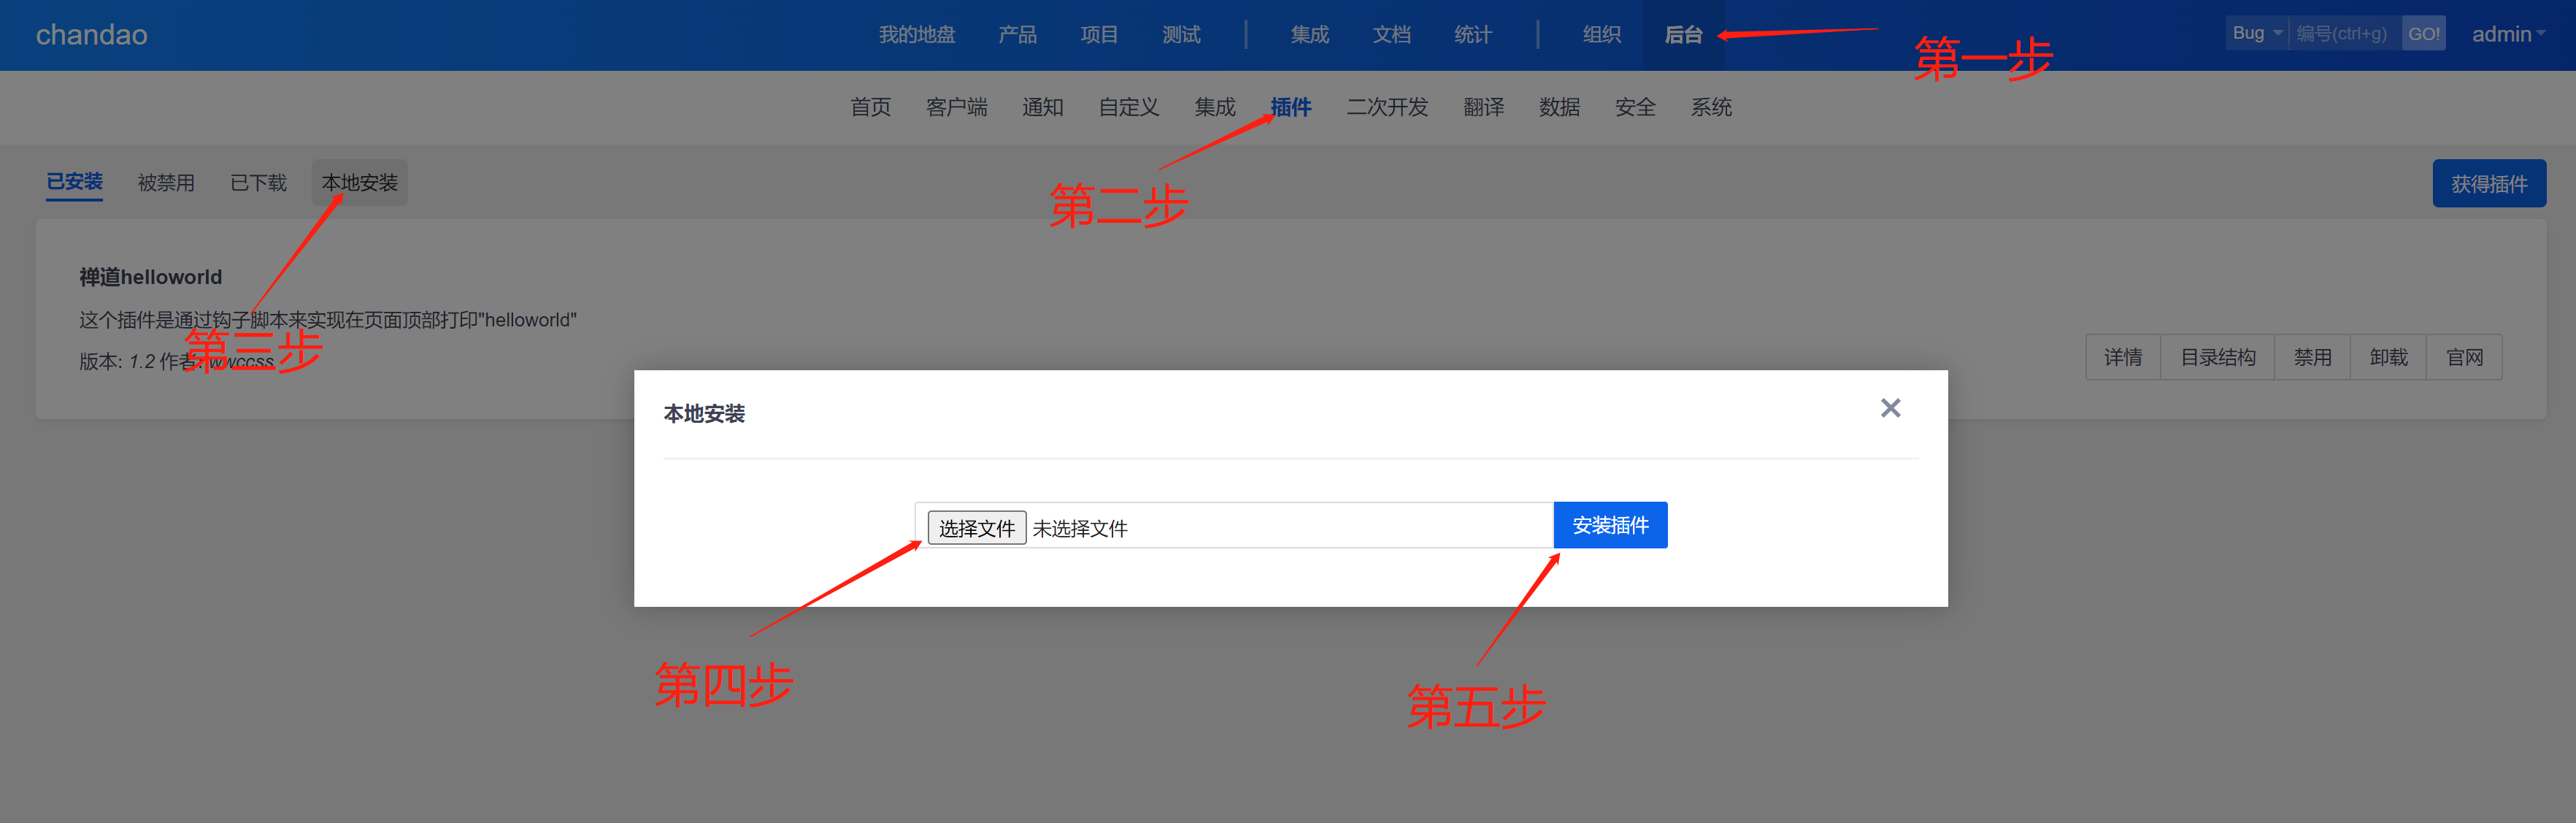Switch to the 已下载 tab
This screenshot has width=2576, height=823.
(x=258, y=183)
